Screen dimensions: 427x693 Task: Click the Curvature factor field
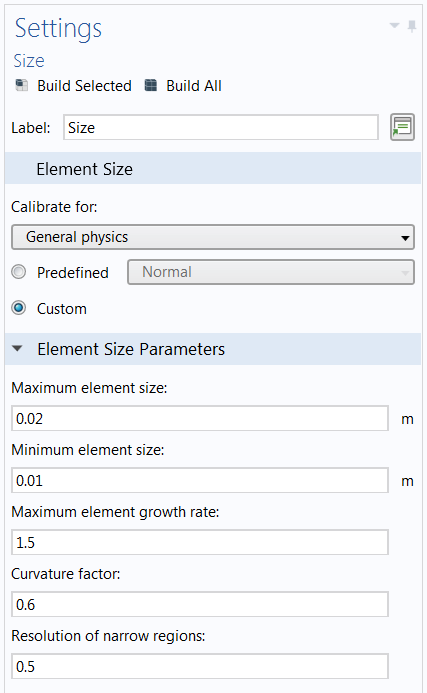(200, 604)
